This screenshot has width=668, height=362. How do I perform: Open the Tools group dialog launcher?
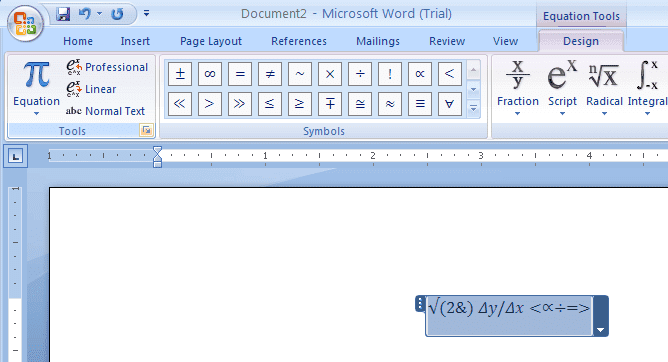tap(146, 130)
